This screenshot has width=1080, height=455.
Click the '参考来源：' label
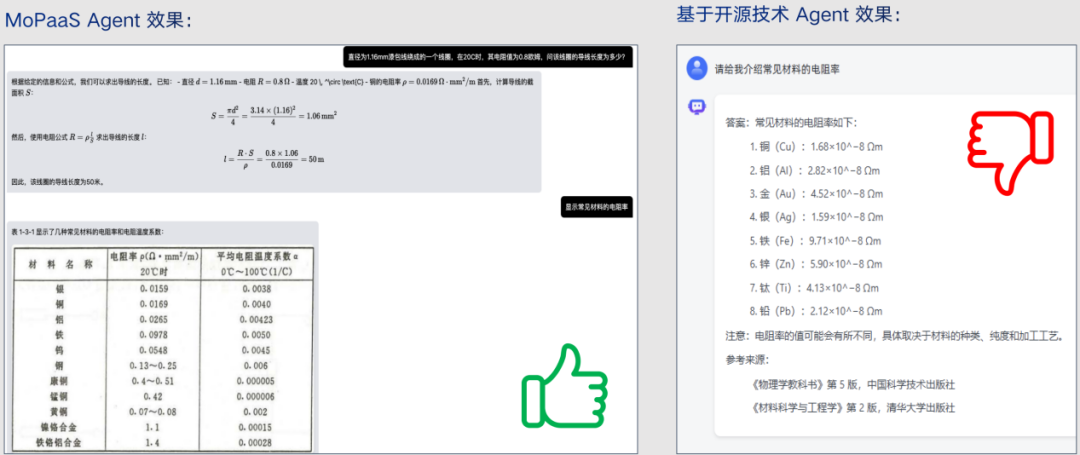tap(747, 360)
